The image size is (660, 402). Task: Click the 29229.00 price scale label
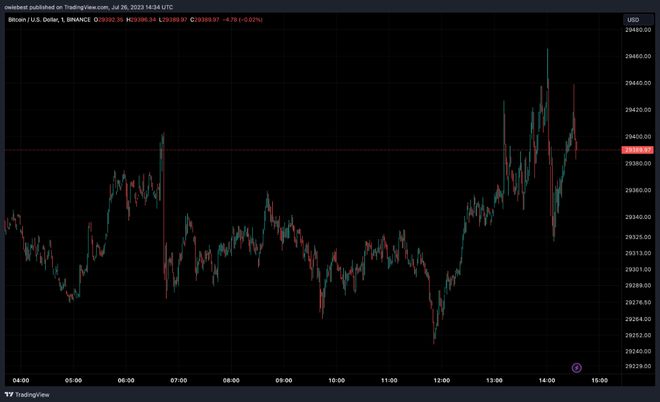pyautogui.click(x=637, y=366)
